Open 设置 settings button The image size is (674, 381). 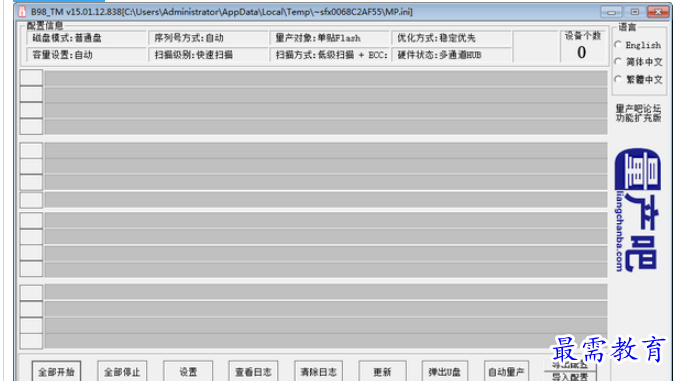(188, 372)
